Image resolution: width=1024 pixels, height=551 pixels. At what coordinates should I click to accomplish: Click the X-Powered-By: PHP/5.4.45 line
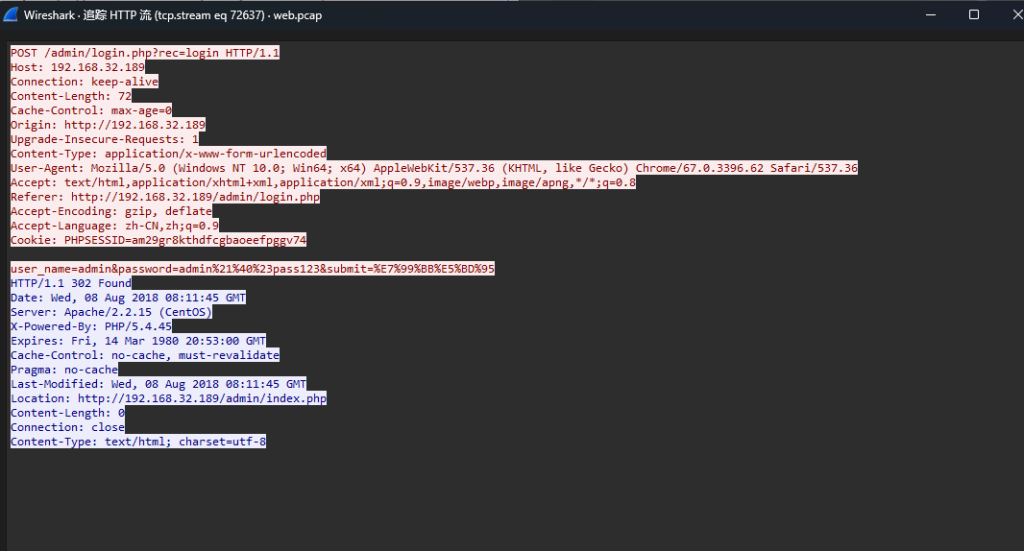[x=91, y=326]
